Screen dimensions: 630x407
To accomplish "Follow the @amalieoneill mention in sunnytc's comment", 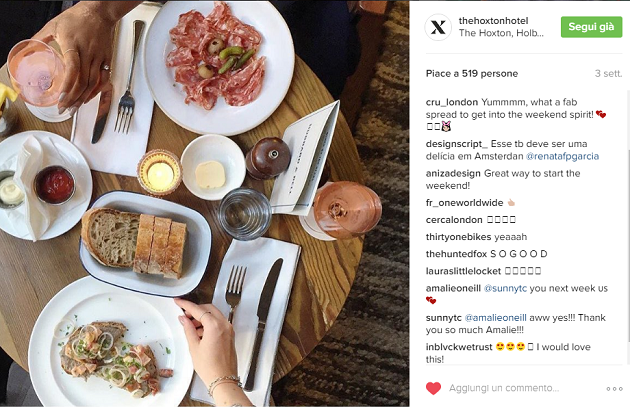I will (x=495, y=318).
